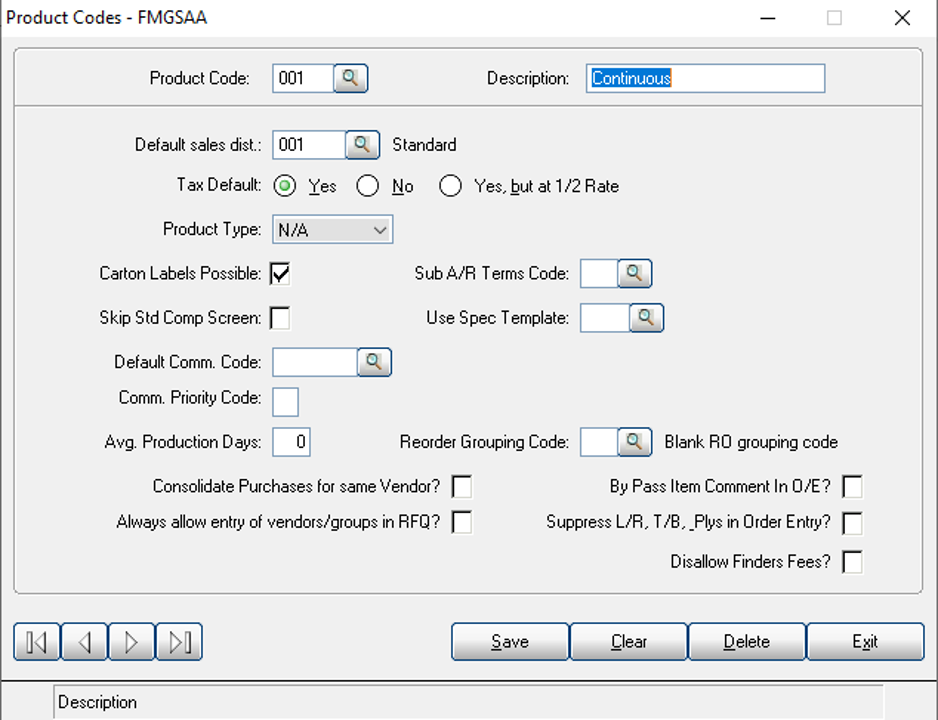Screen dimensions: 938x720
Task: Check Skip Std Comp Screen
Action: click(x=280, y=318)
